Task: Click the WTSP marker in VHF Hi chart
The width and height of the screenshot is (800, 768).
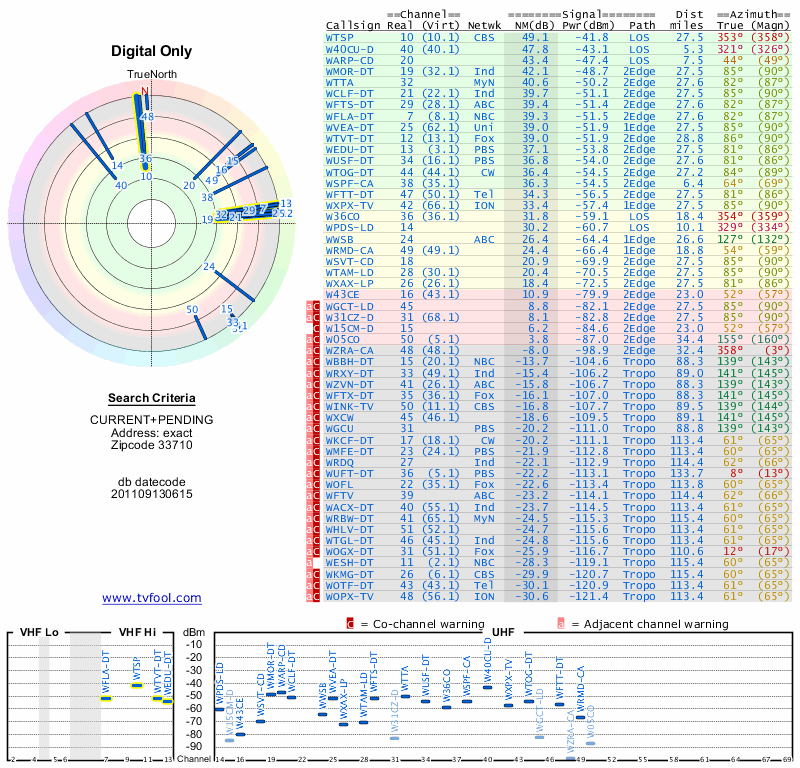Action: (x=137, y=685)
